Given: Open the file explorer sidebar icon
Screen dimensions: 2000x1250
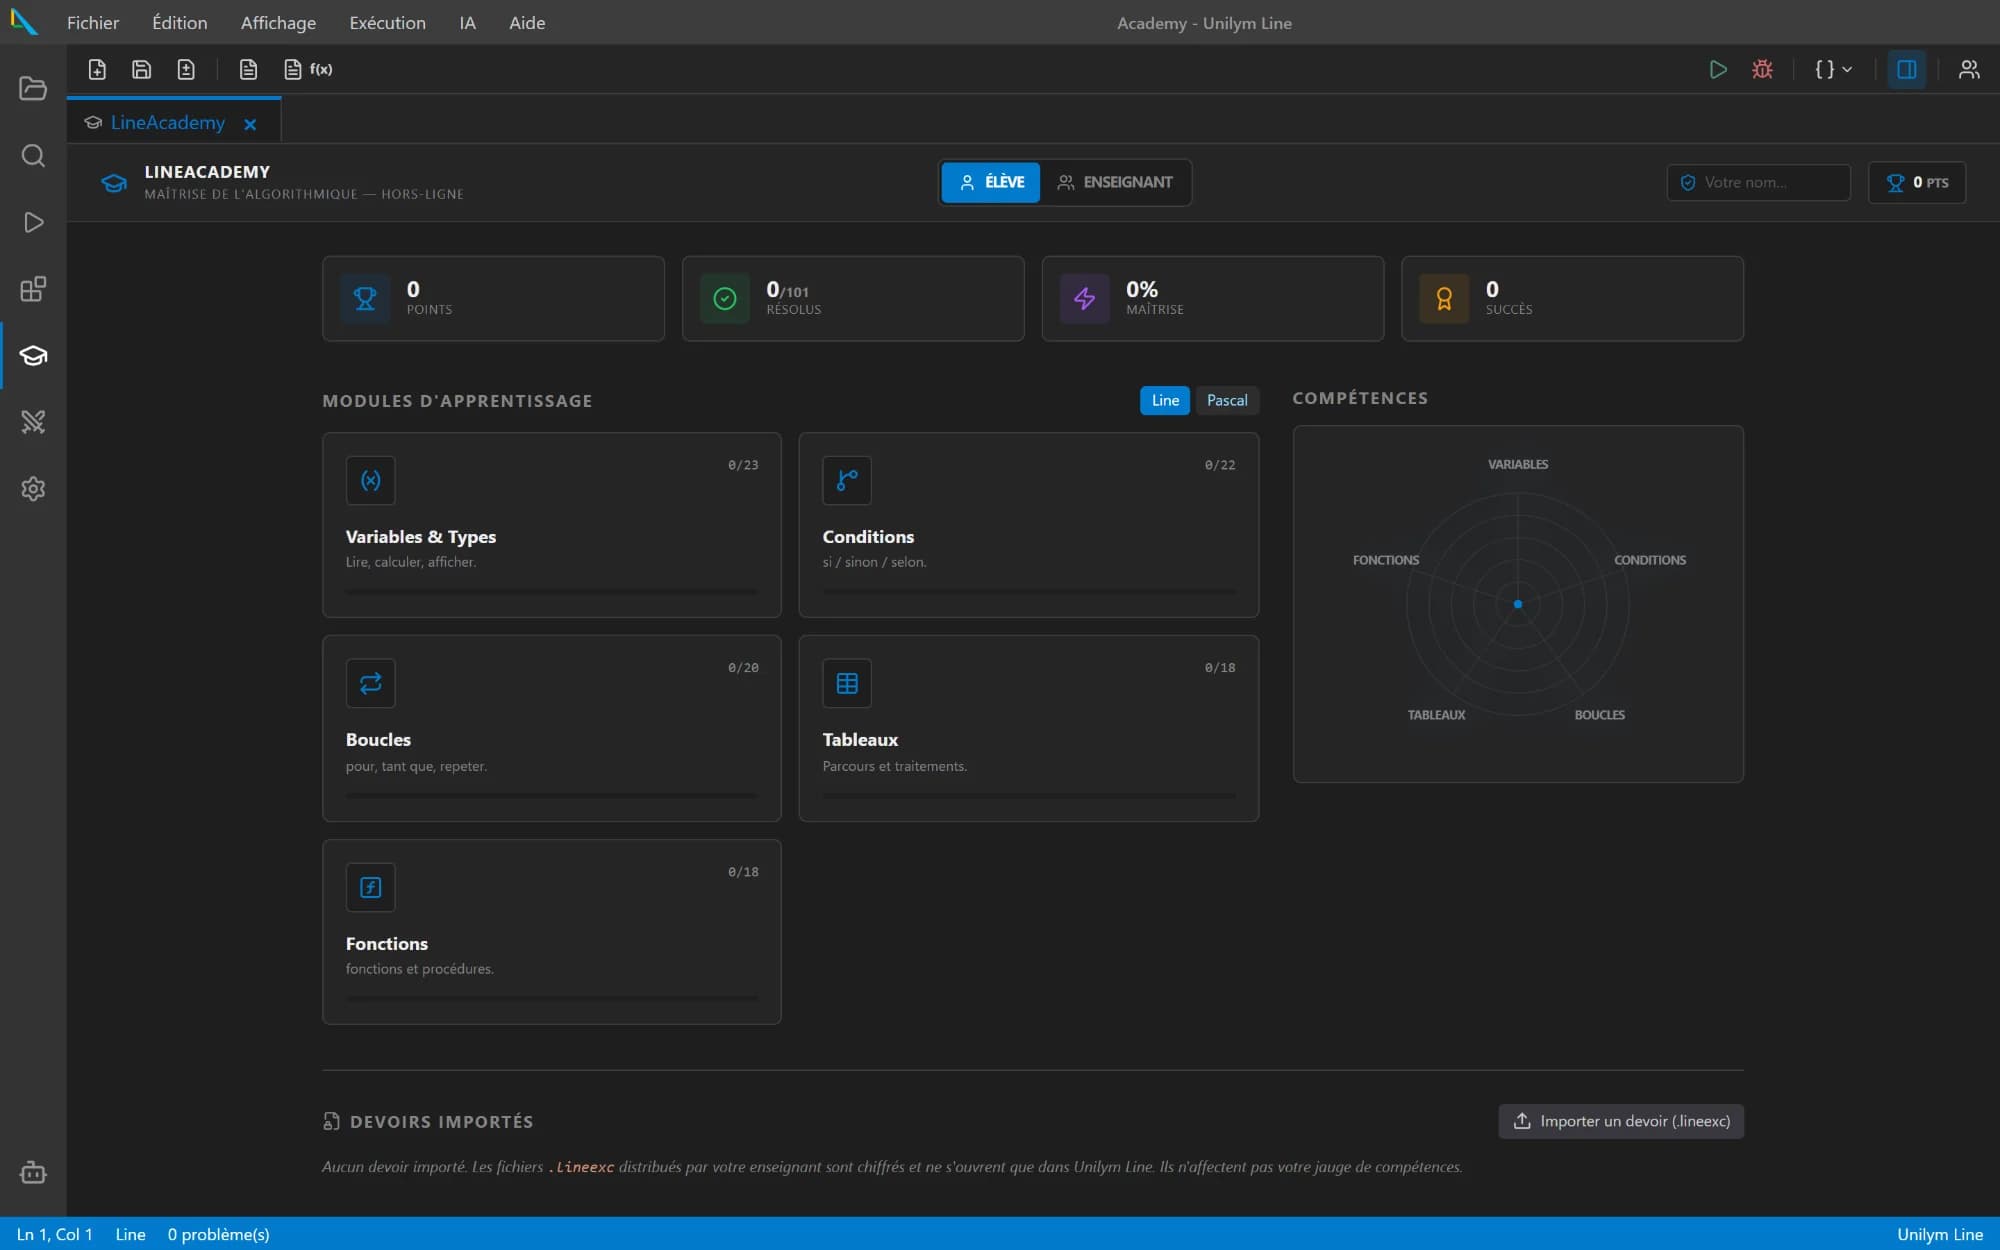Looking at the screenshot, I should pyautogui.click(x=33, y=88).
